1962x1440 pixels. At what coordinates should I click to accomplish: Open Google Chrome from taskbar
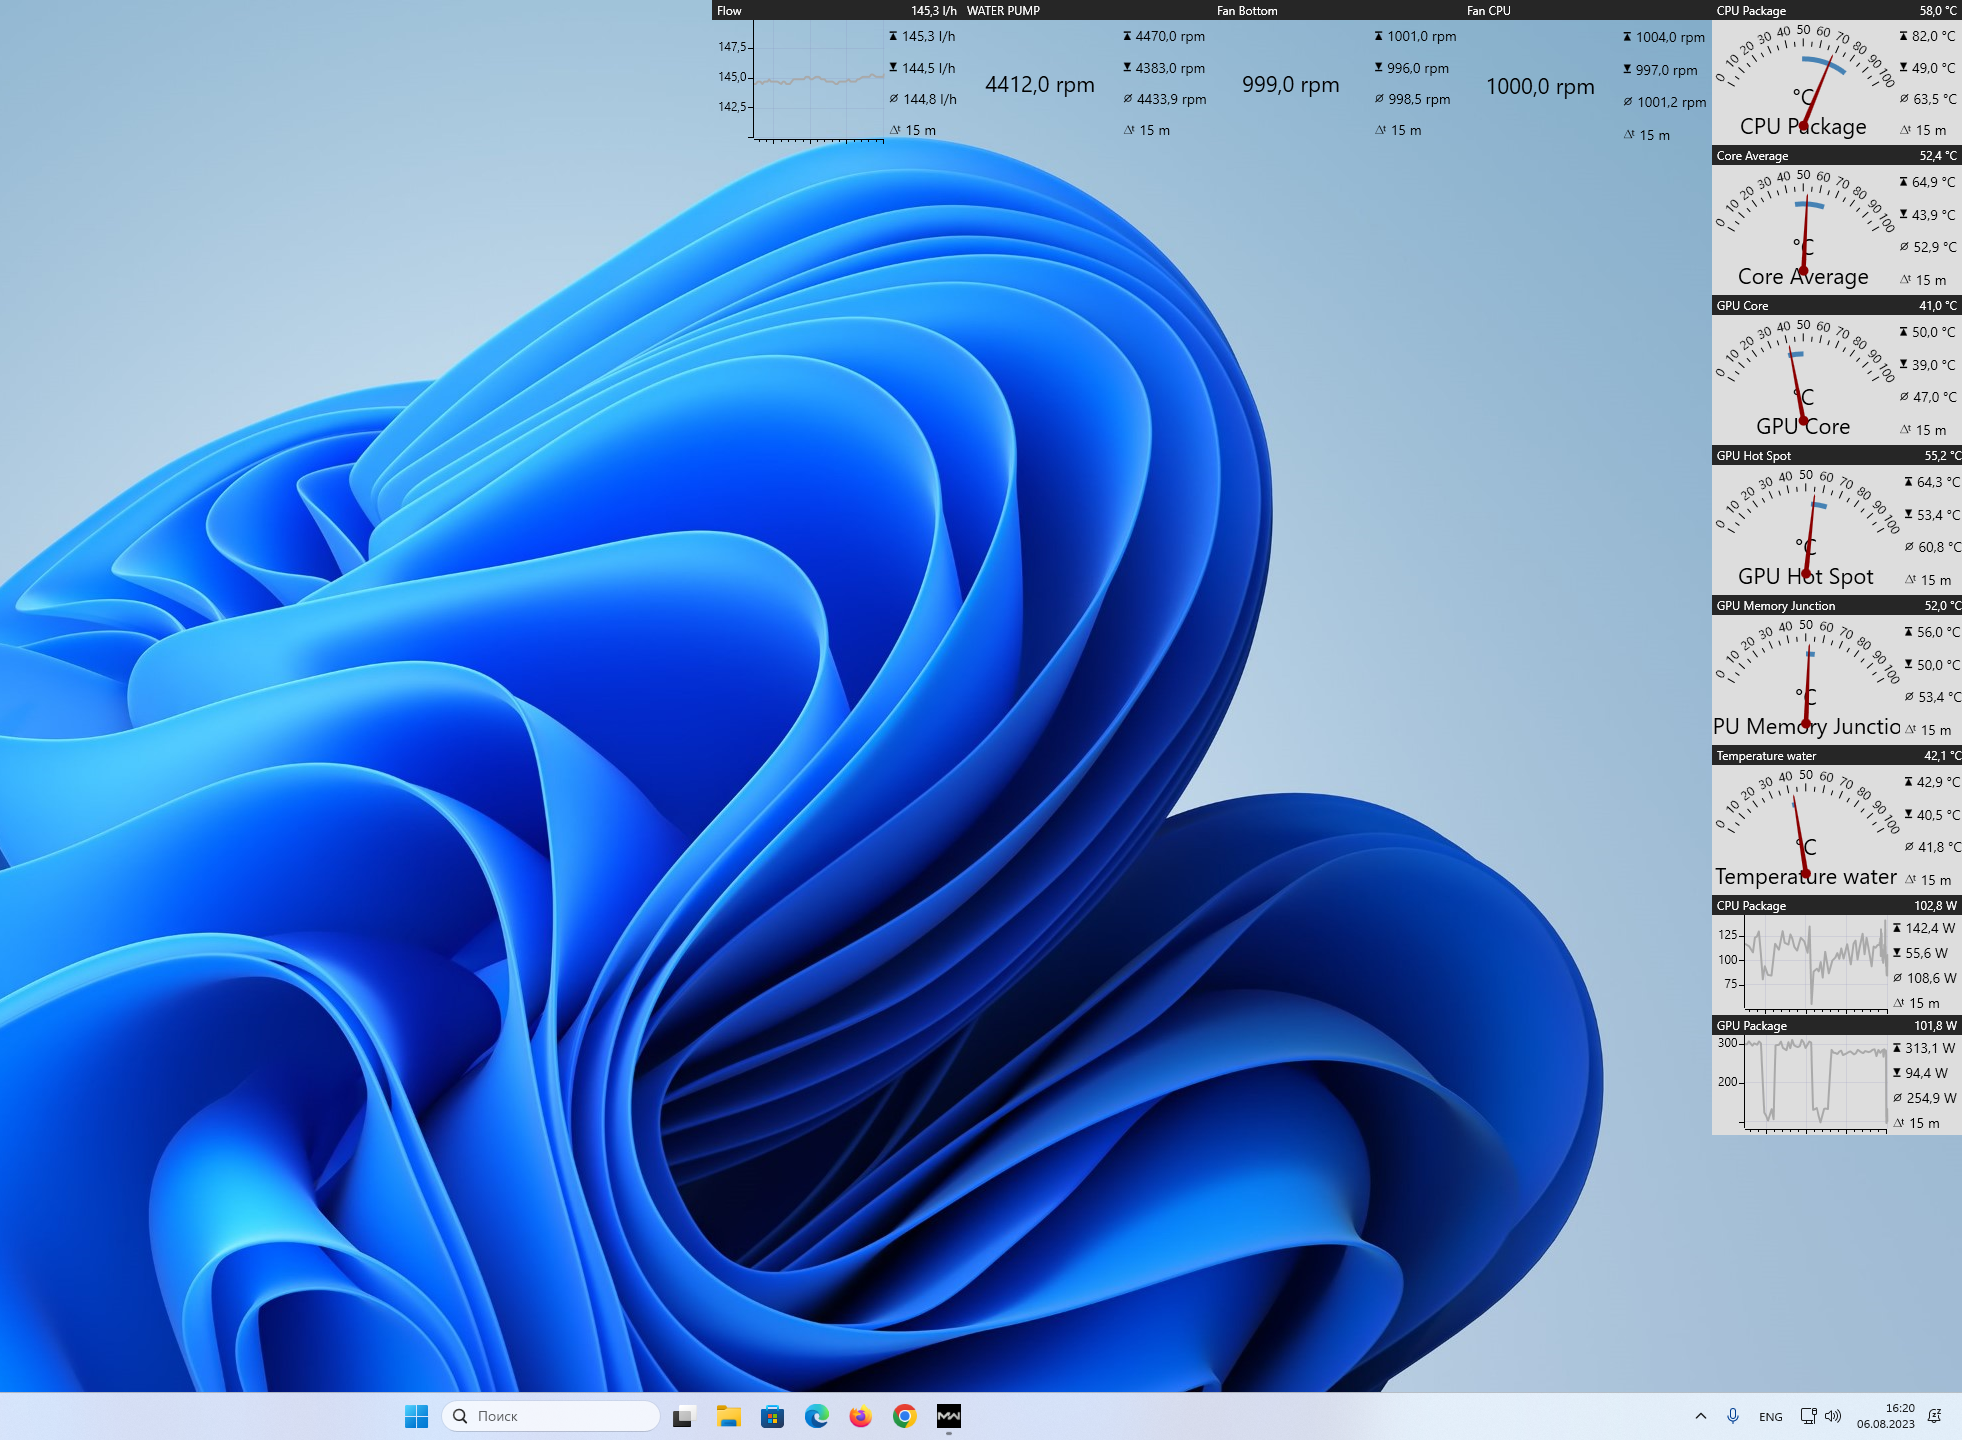click(x=904, y=1416)
